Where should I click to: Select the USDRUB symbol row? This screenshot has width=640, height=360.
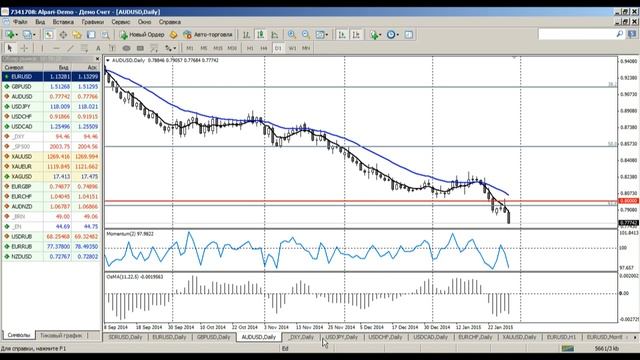coord(51,236)
